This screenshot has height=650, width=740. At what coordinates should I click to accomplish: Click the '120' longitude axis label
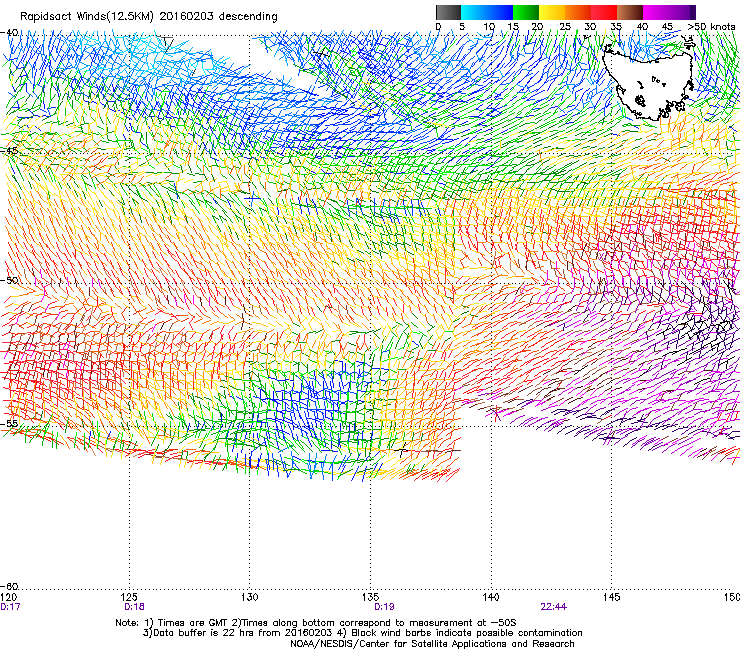(x=8, y=597)
